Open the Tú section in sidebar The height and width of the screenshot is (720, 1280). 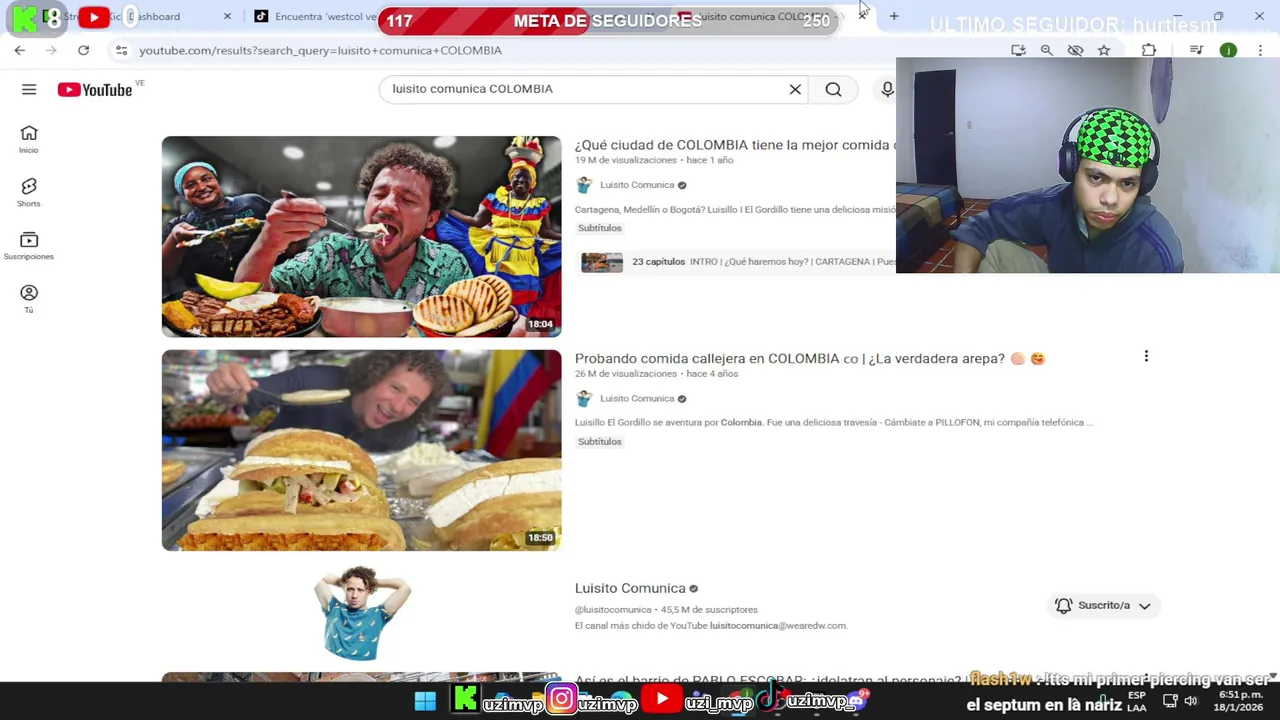click(29, 299)
